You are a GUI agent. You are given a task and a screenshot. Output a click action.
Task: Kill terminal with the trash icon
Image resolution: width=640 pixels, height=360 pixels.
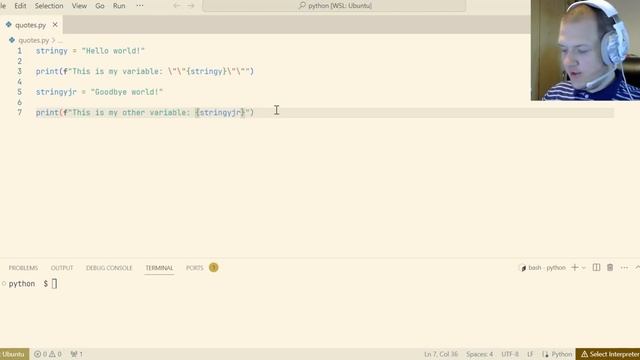tap(610, 268)
